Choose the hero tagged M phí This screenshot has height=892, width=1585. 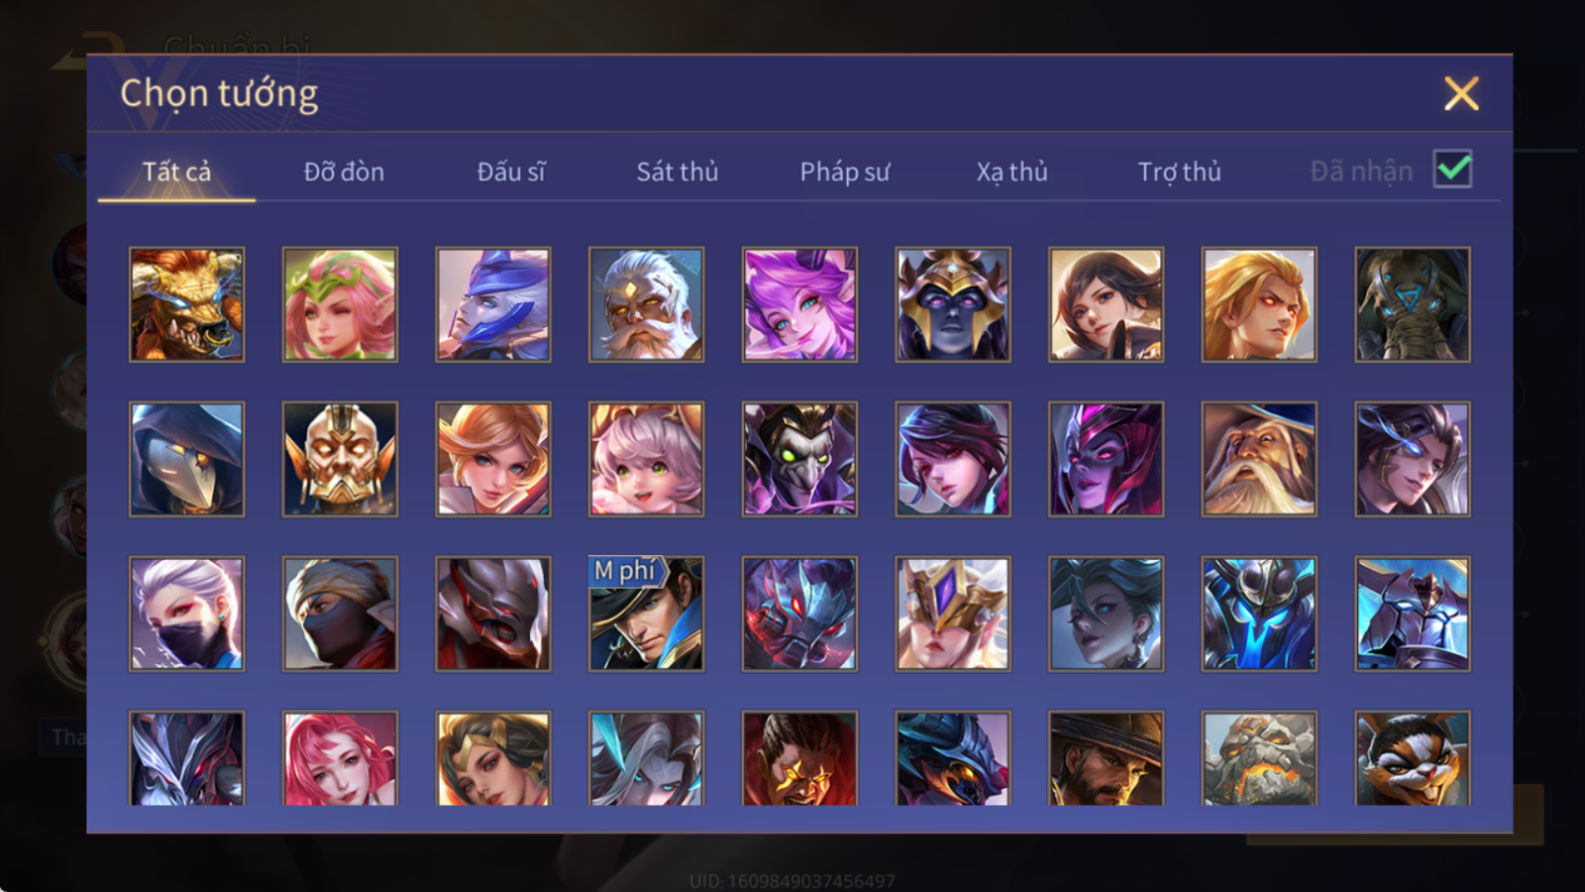tap(646, 614)
